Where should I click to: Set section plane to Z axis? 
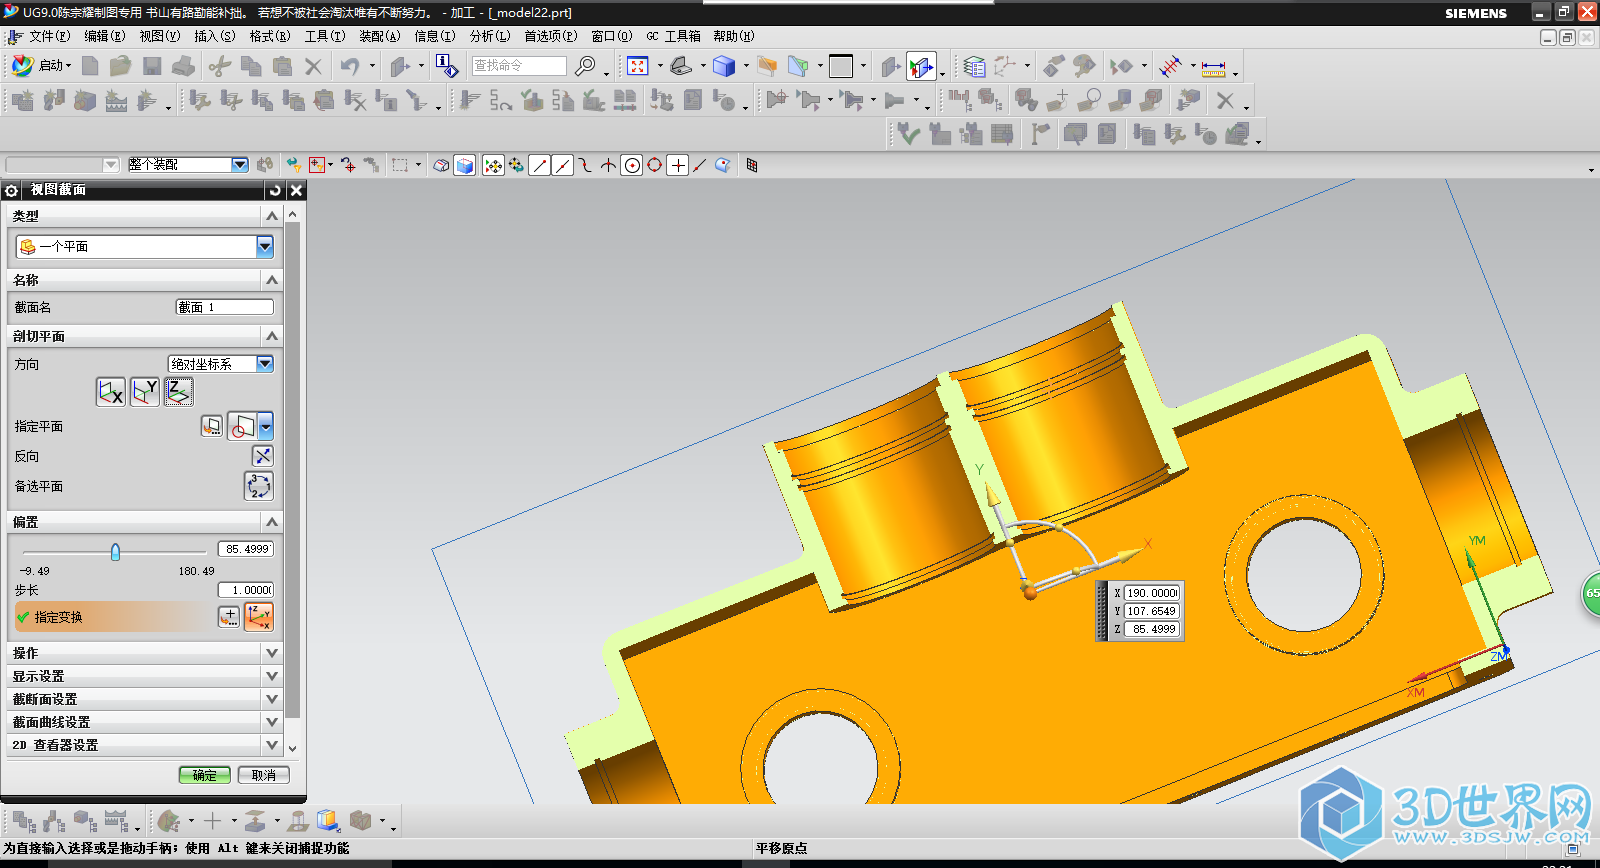coord(178,392)
